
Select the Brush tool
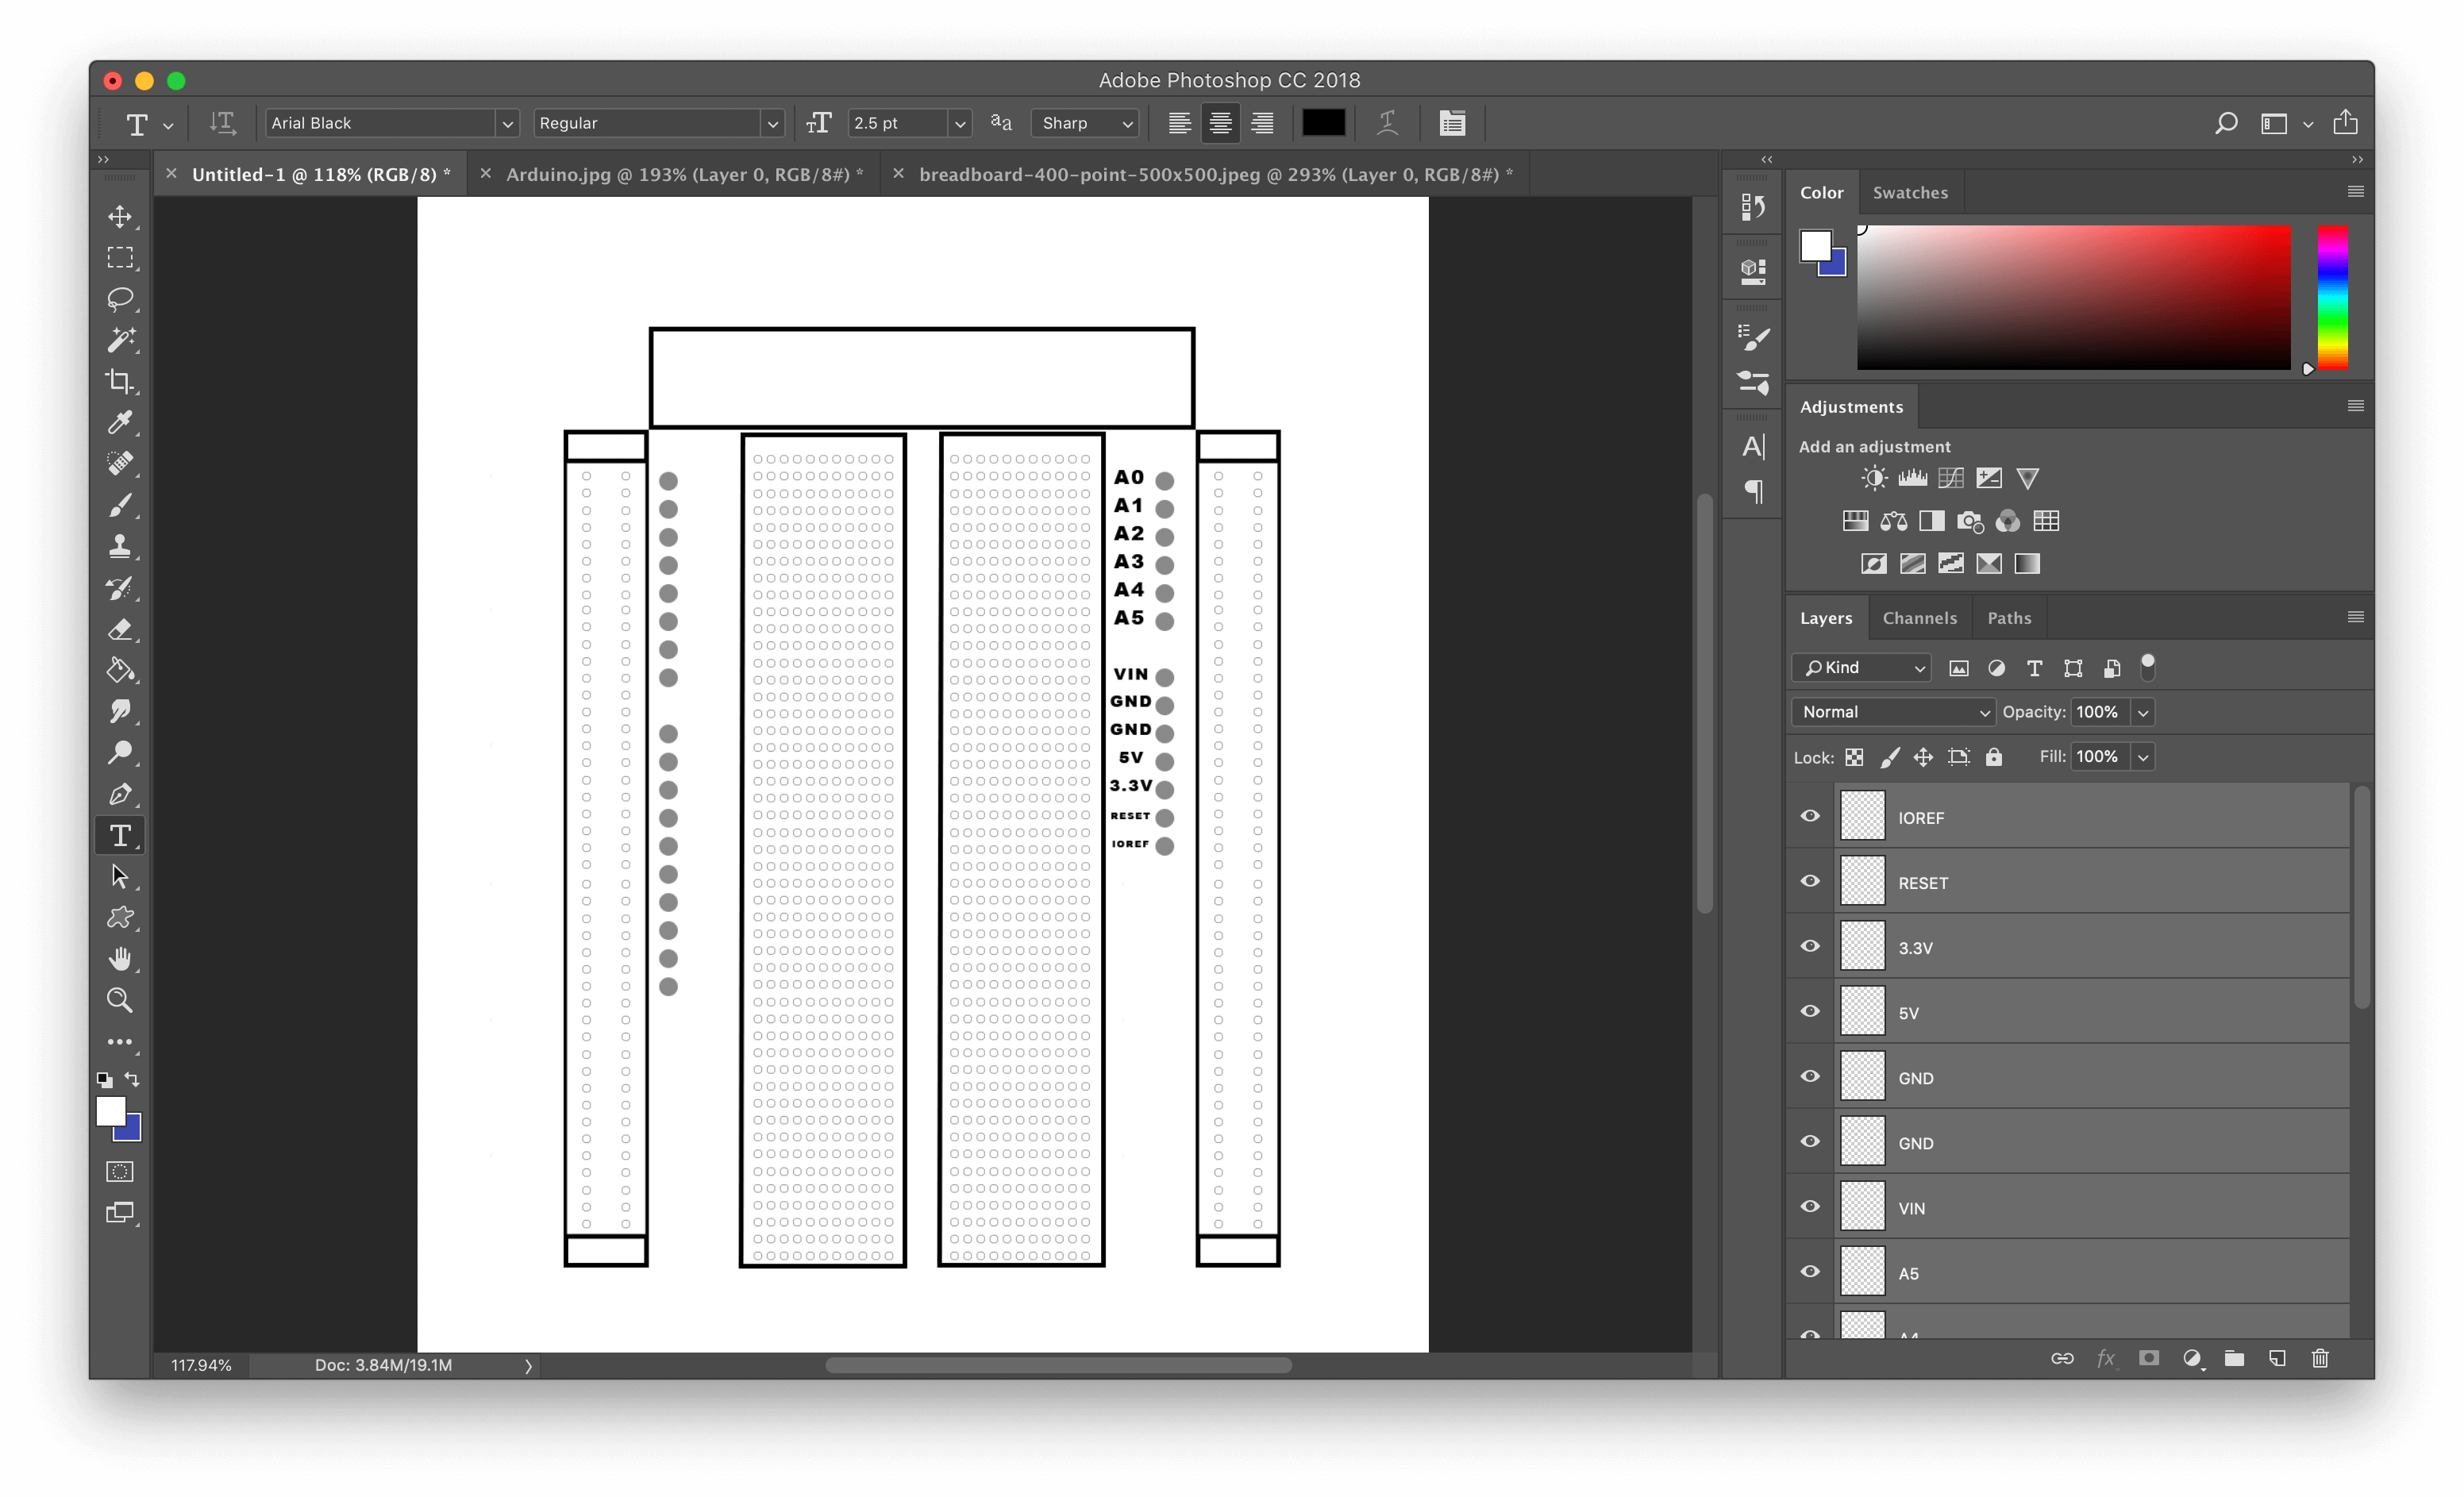tap(120, 505)
